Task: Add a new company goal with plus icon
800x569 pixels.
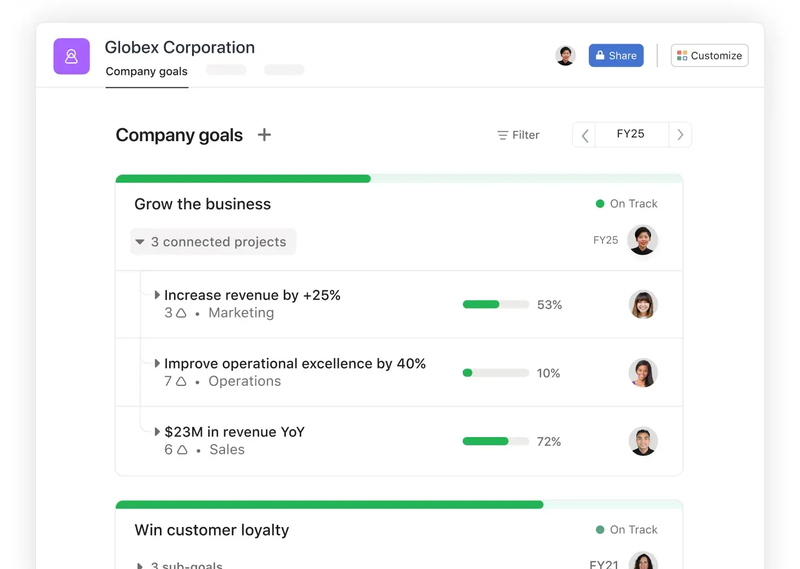Action: point(264,135)
